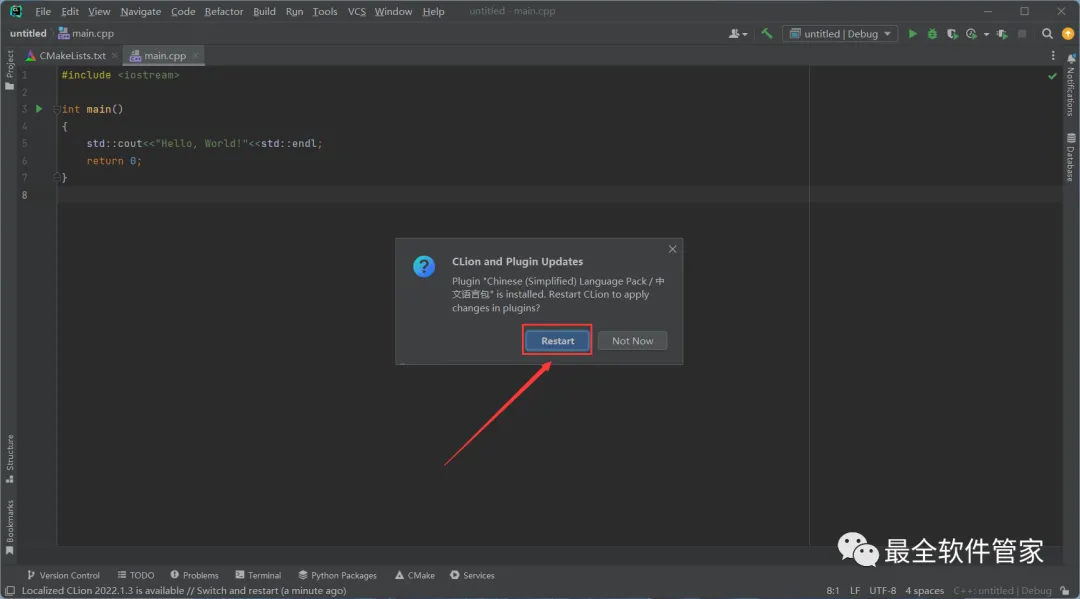Expand the profiler options dropdown arrow
The image size is (1080, 599).
click(986, 34)
